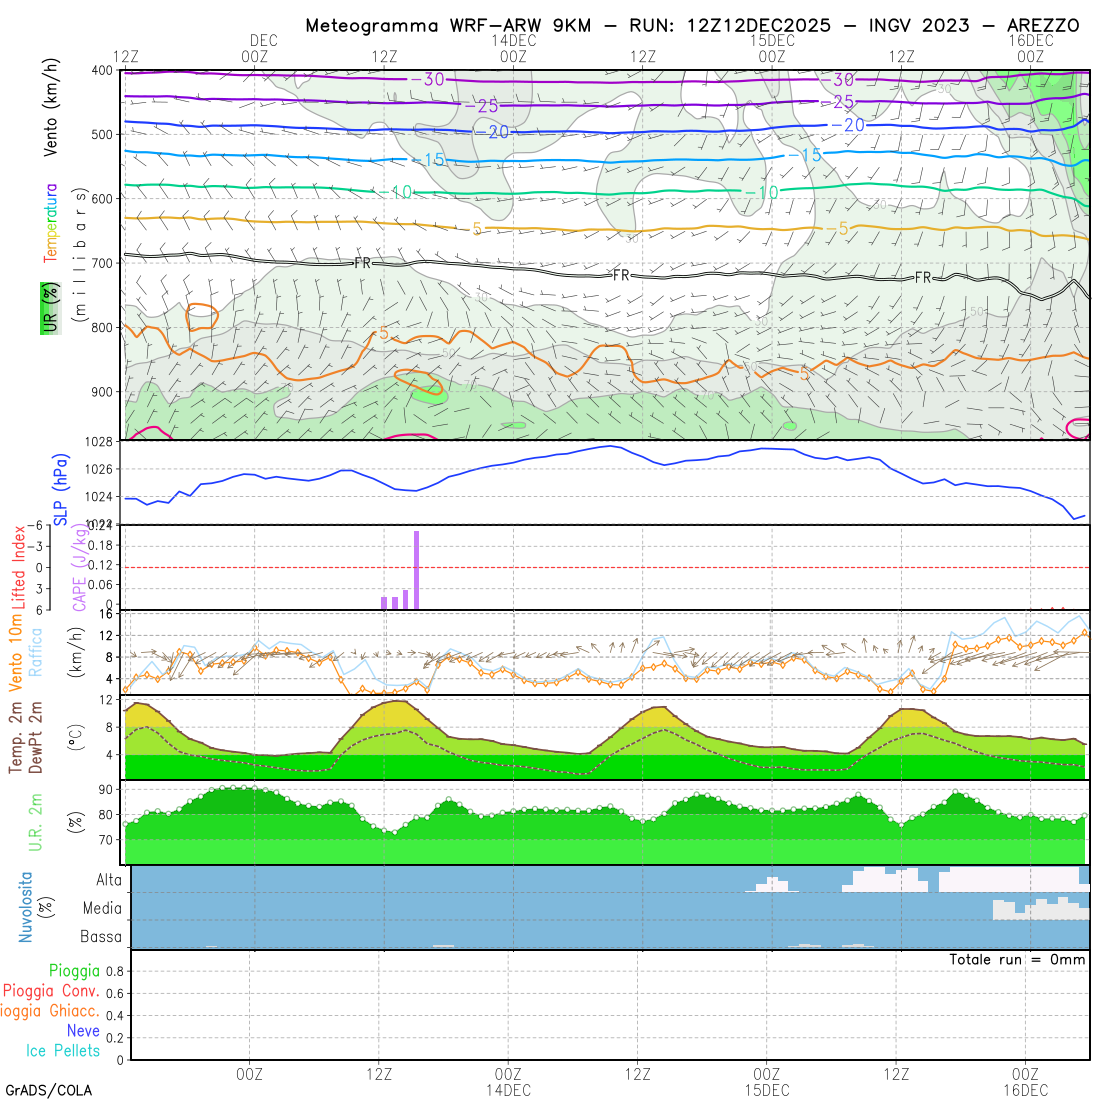The image size is (1100, 1100).
Task: Click the green Pioggia legend label
Action: [x=74, y=970]
